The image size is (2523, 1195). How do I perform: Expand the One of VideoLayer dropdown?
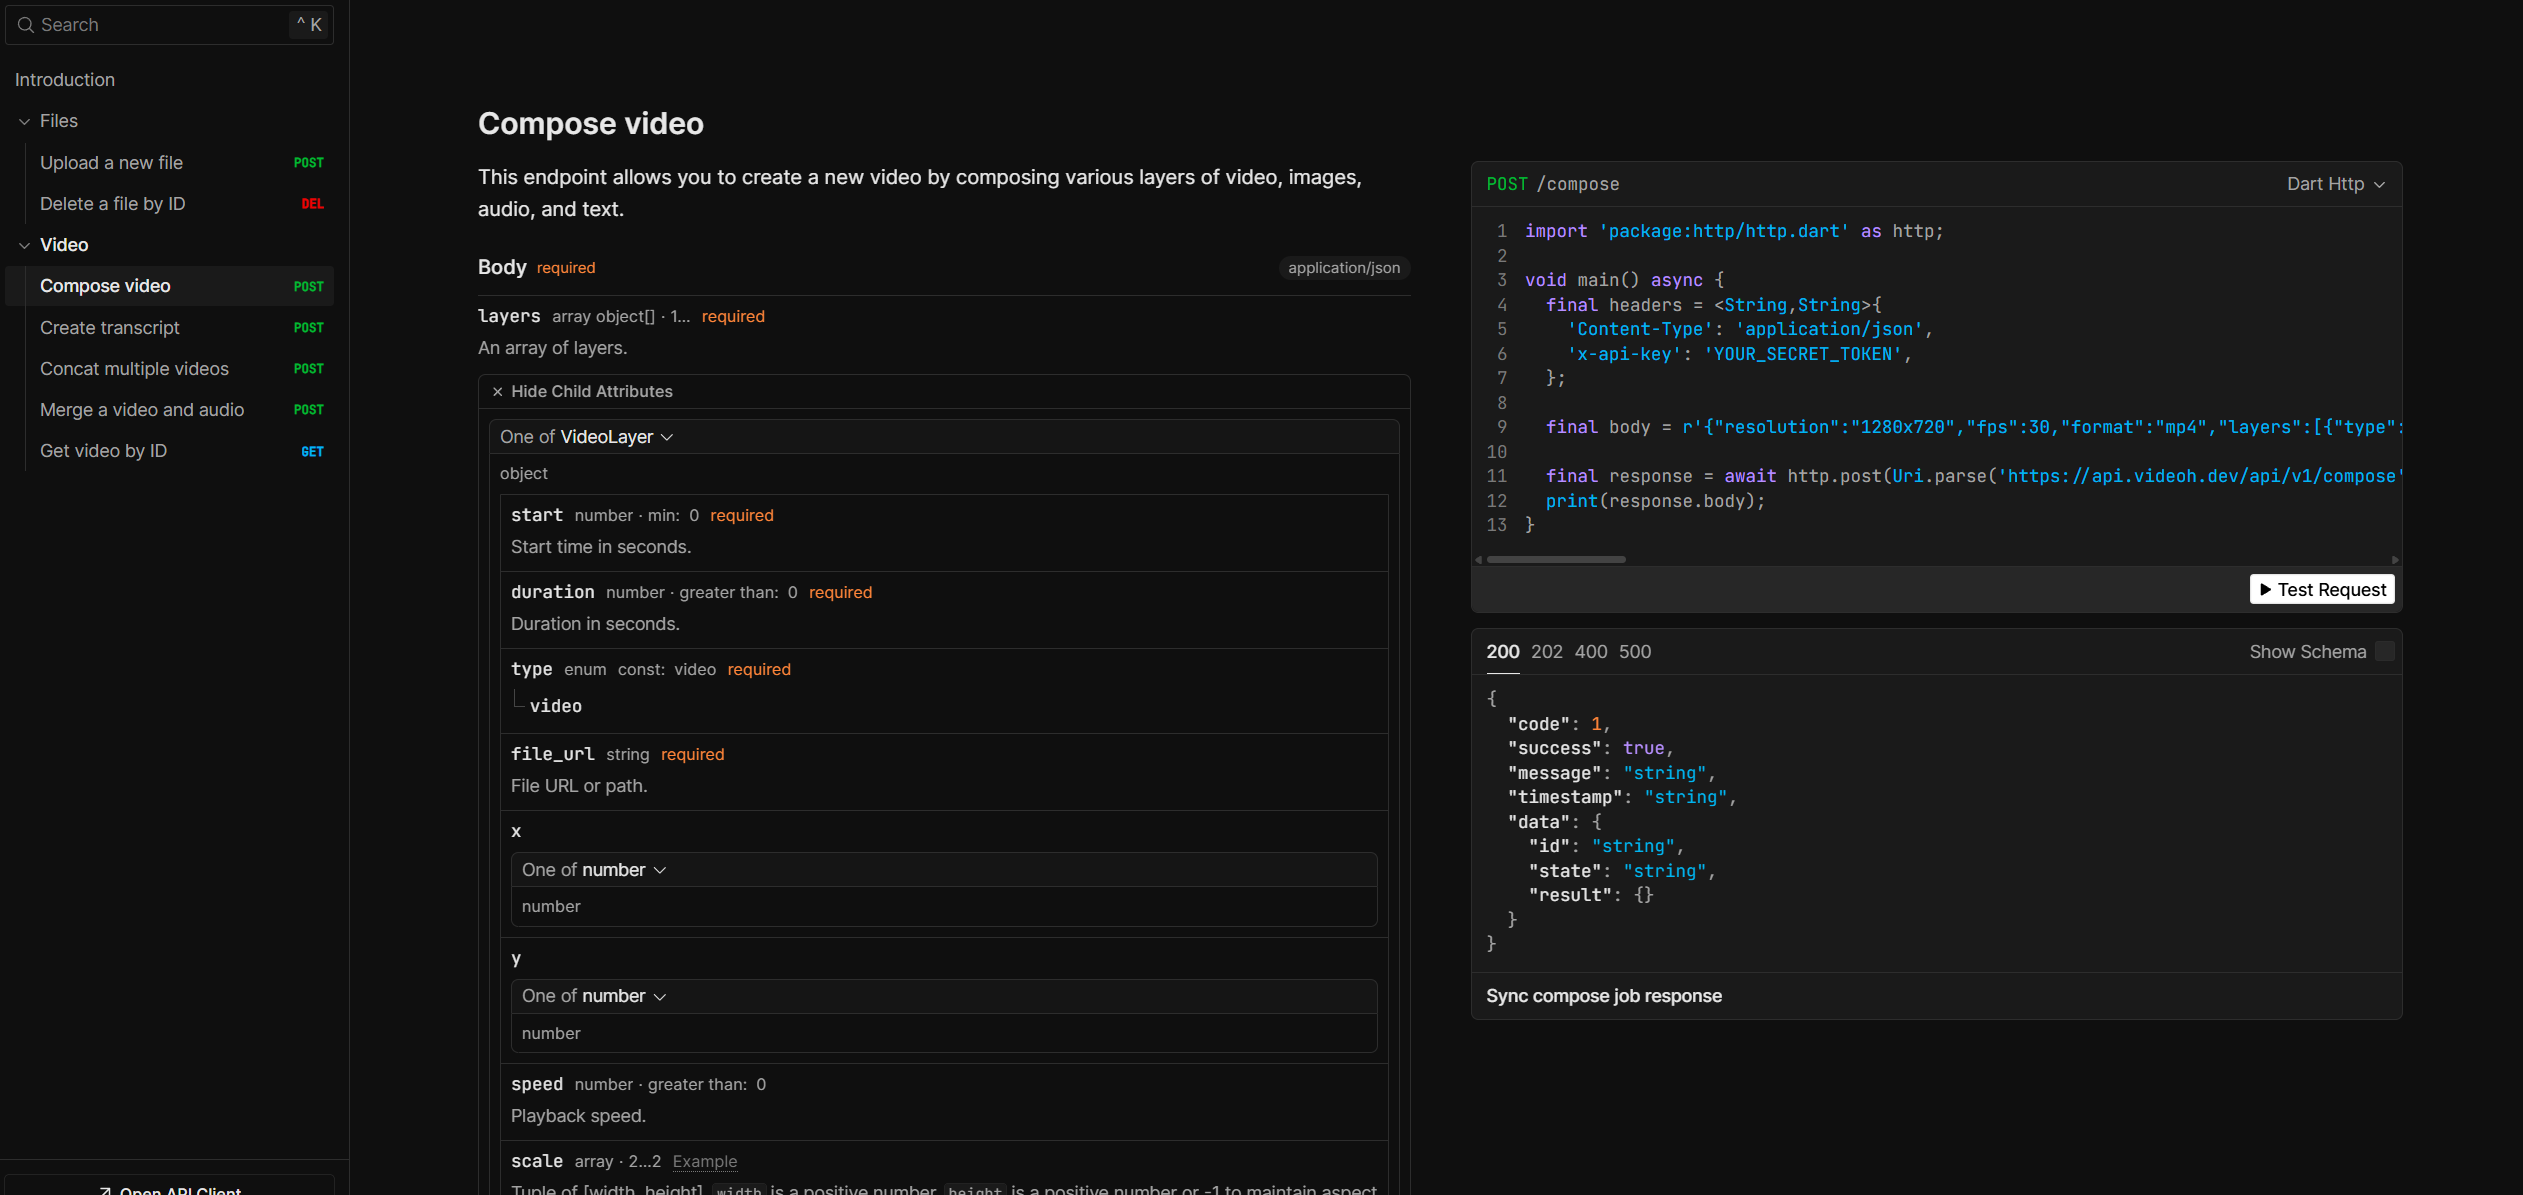pos(586,437)
